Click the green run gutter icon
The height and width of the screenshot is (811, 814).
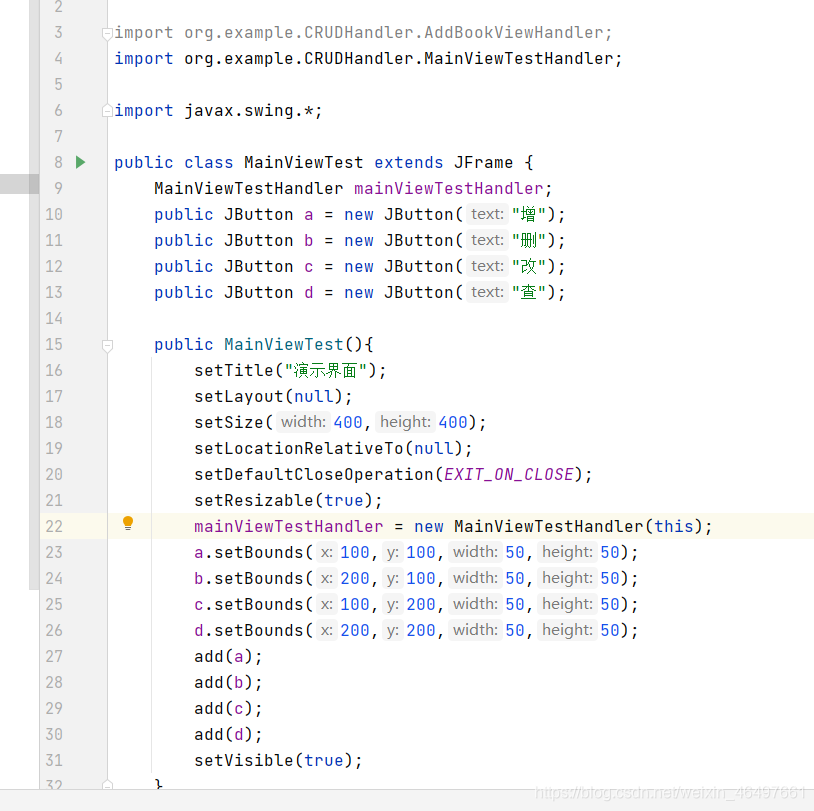pos(80,163)
